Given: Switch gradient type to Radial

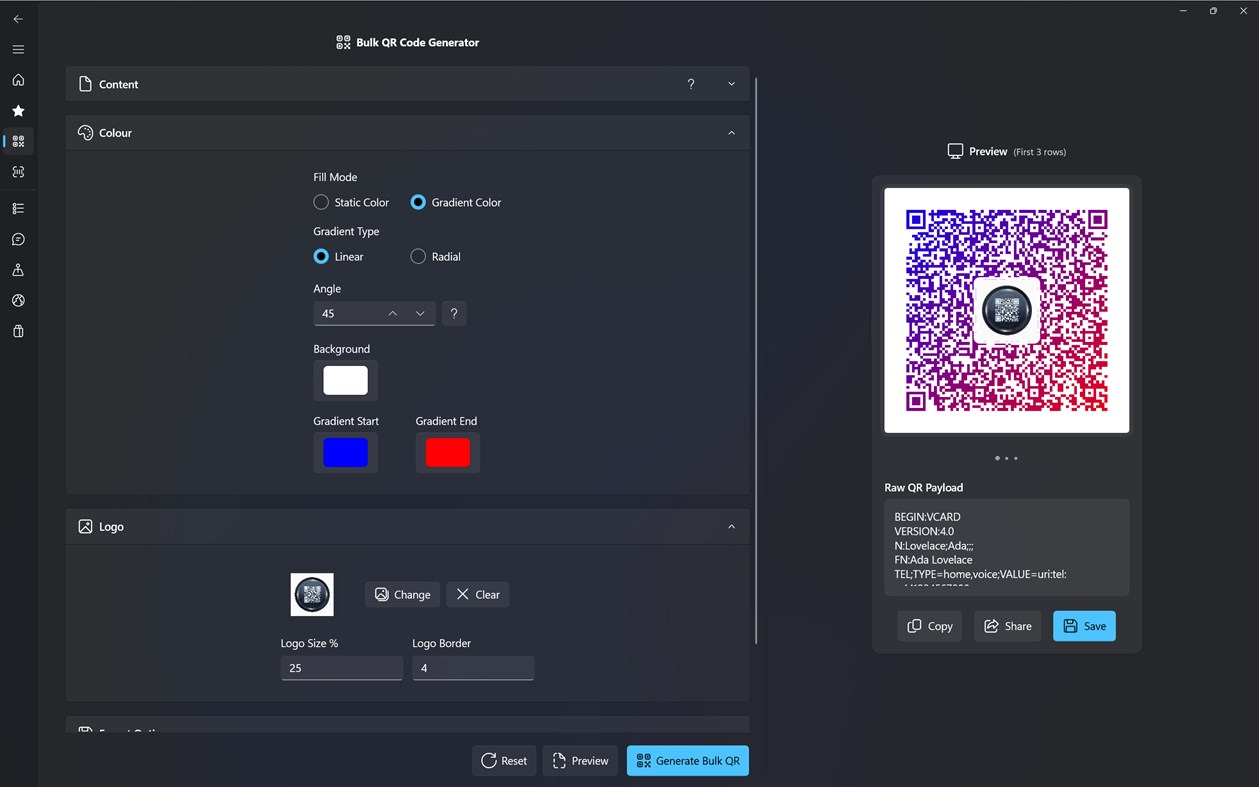Looking at the screenshot, I should [x=417, y=256].
